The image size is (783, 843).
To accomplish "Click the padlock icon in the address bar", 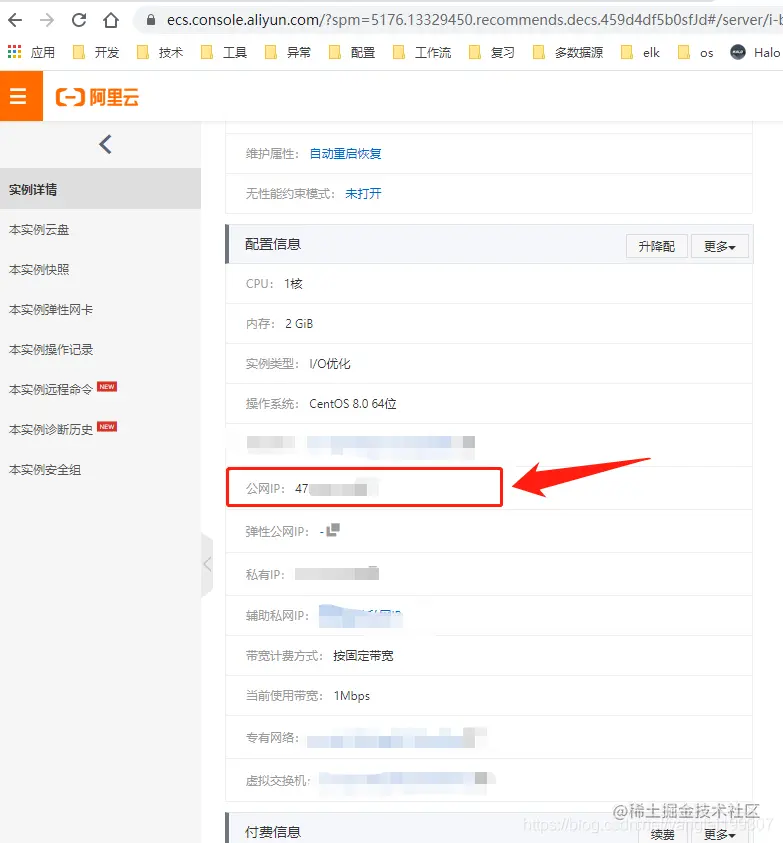I will [151, 20].
